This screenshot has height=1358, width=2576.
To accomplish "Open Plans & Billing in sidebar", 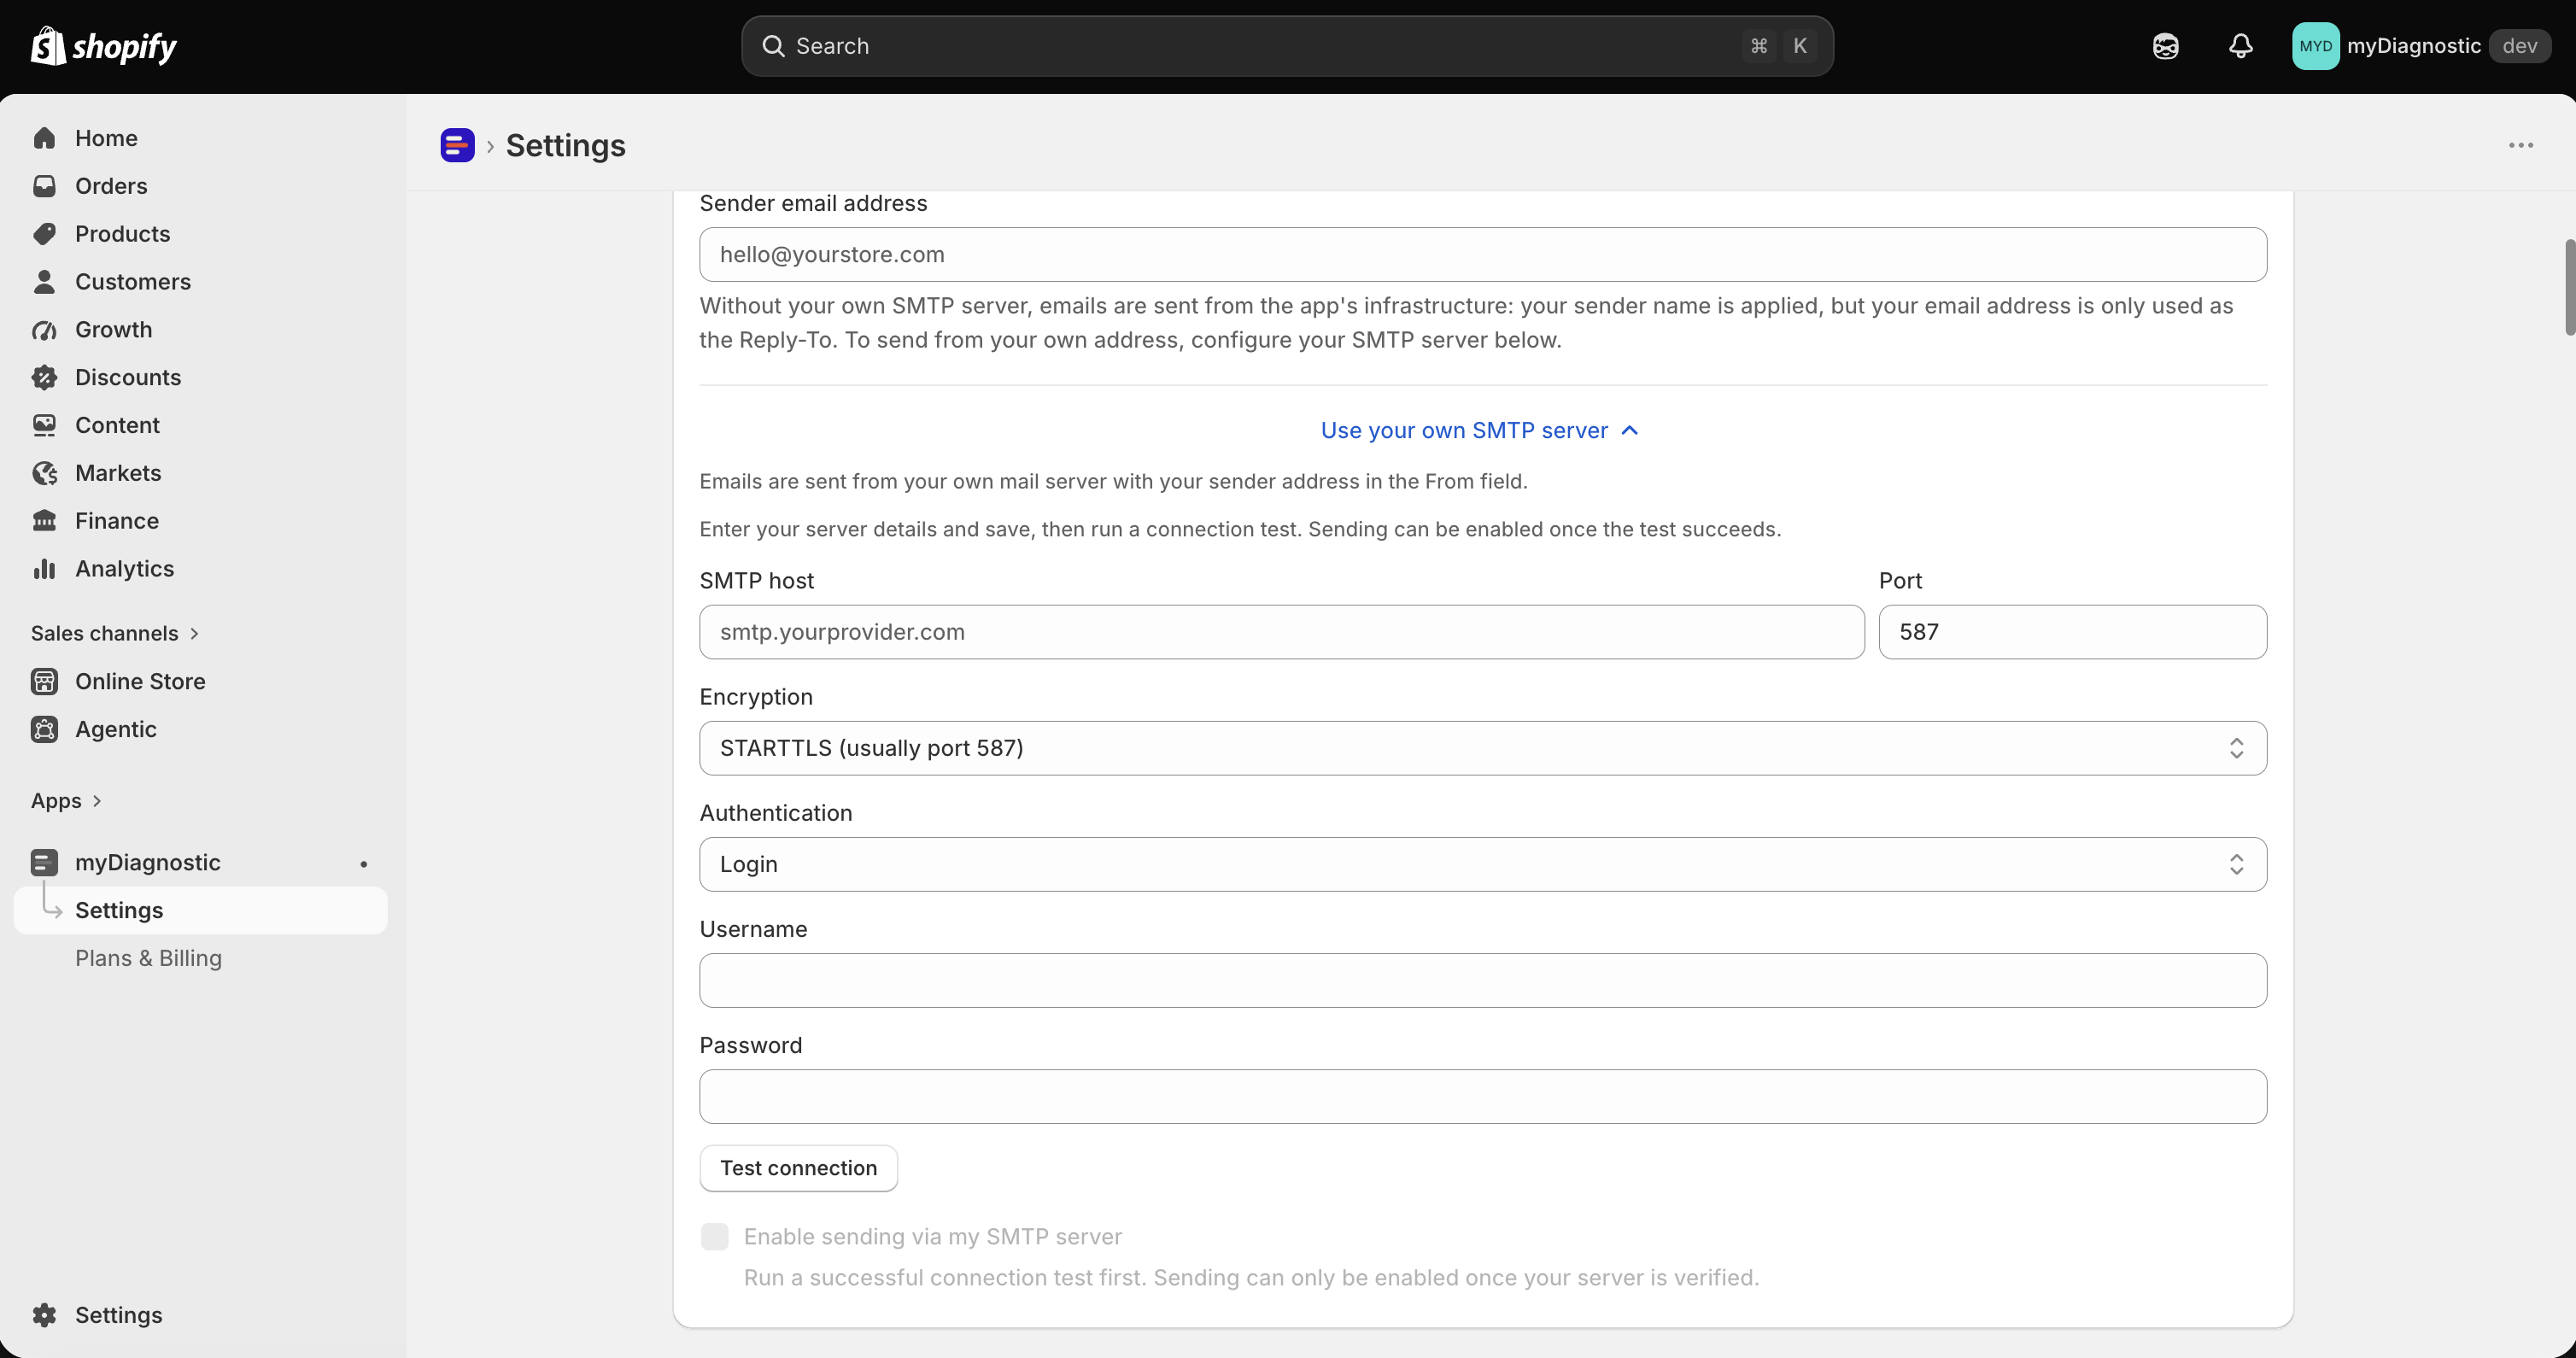I will coord(148,958).
